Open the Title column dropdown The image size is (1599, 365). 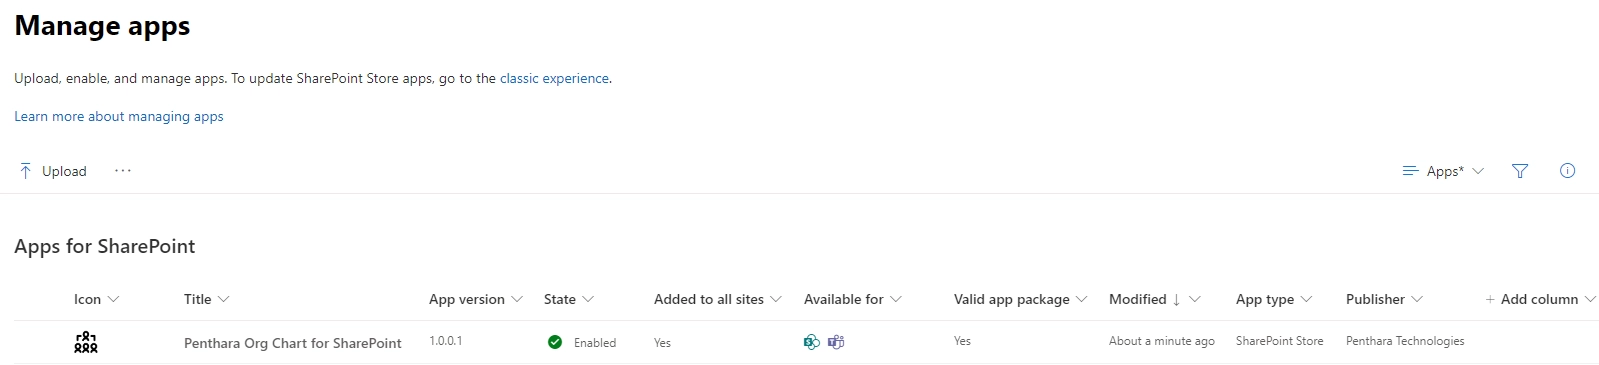tap(207, 299)
